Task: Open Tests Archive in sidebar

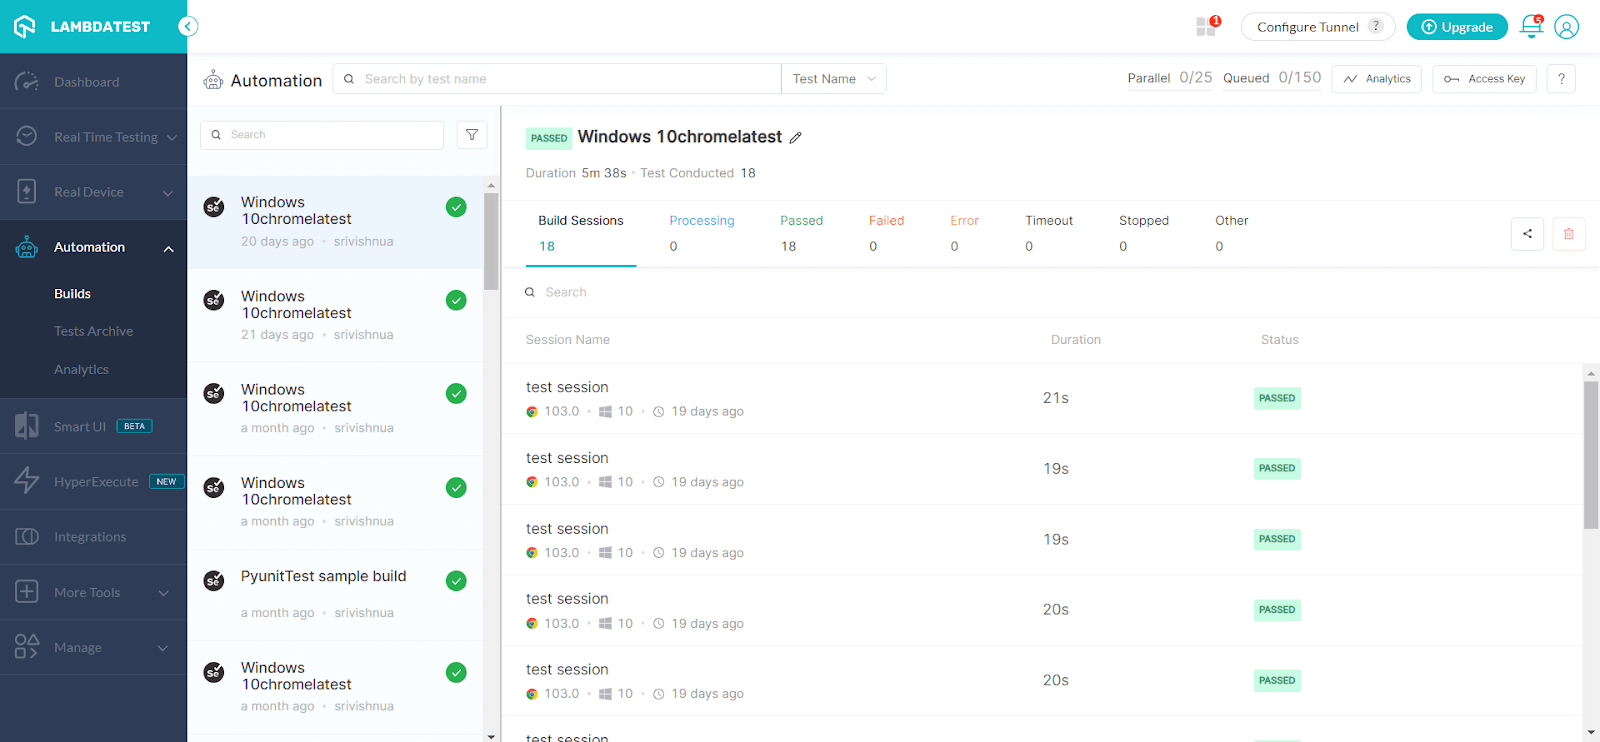Action: coord(93,331)
